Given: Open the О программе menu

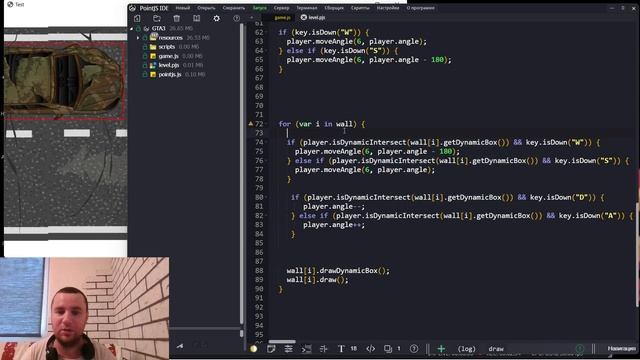Looking at the screenshot, I should coord(420,8).
